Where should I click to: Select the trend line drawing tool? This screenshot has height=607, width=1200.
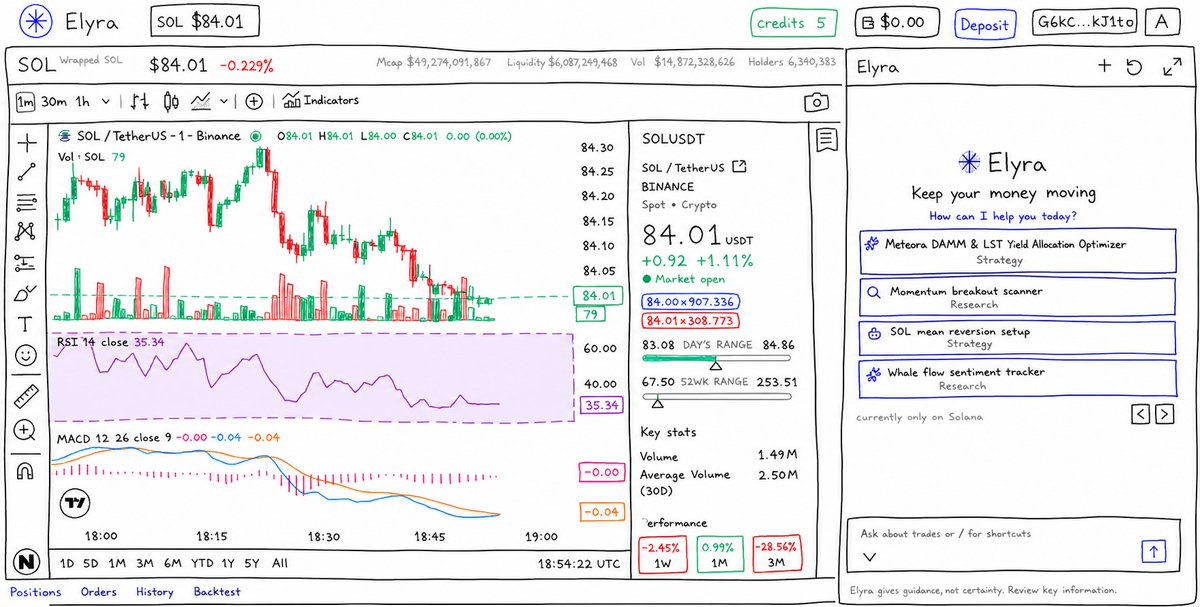pos(26,171)
